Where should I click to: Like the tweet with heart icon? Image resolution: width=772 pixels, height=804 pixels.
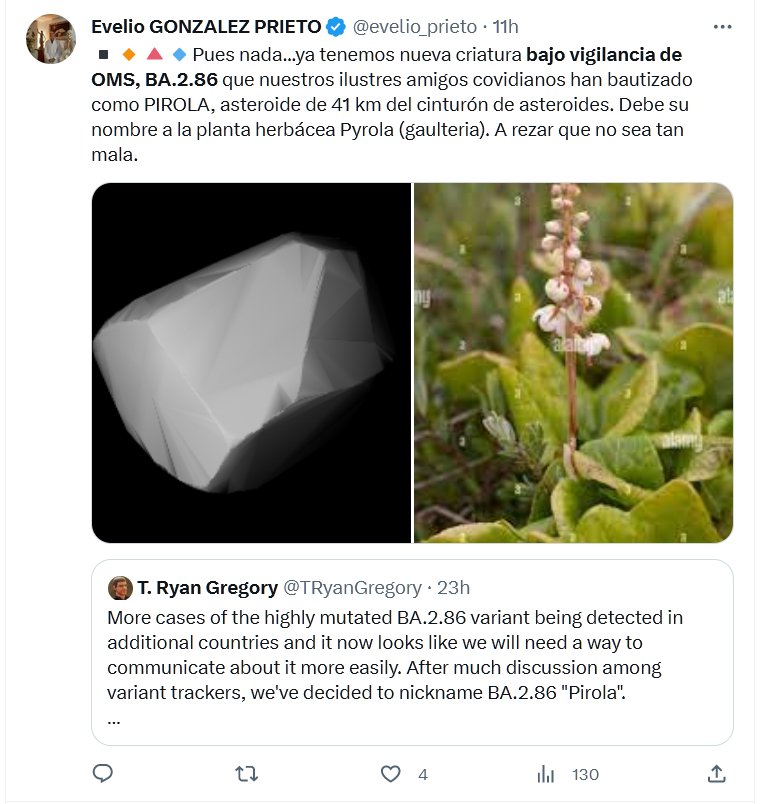point(391,773)
